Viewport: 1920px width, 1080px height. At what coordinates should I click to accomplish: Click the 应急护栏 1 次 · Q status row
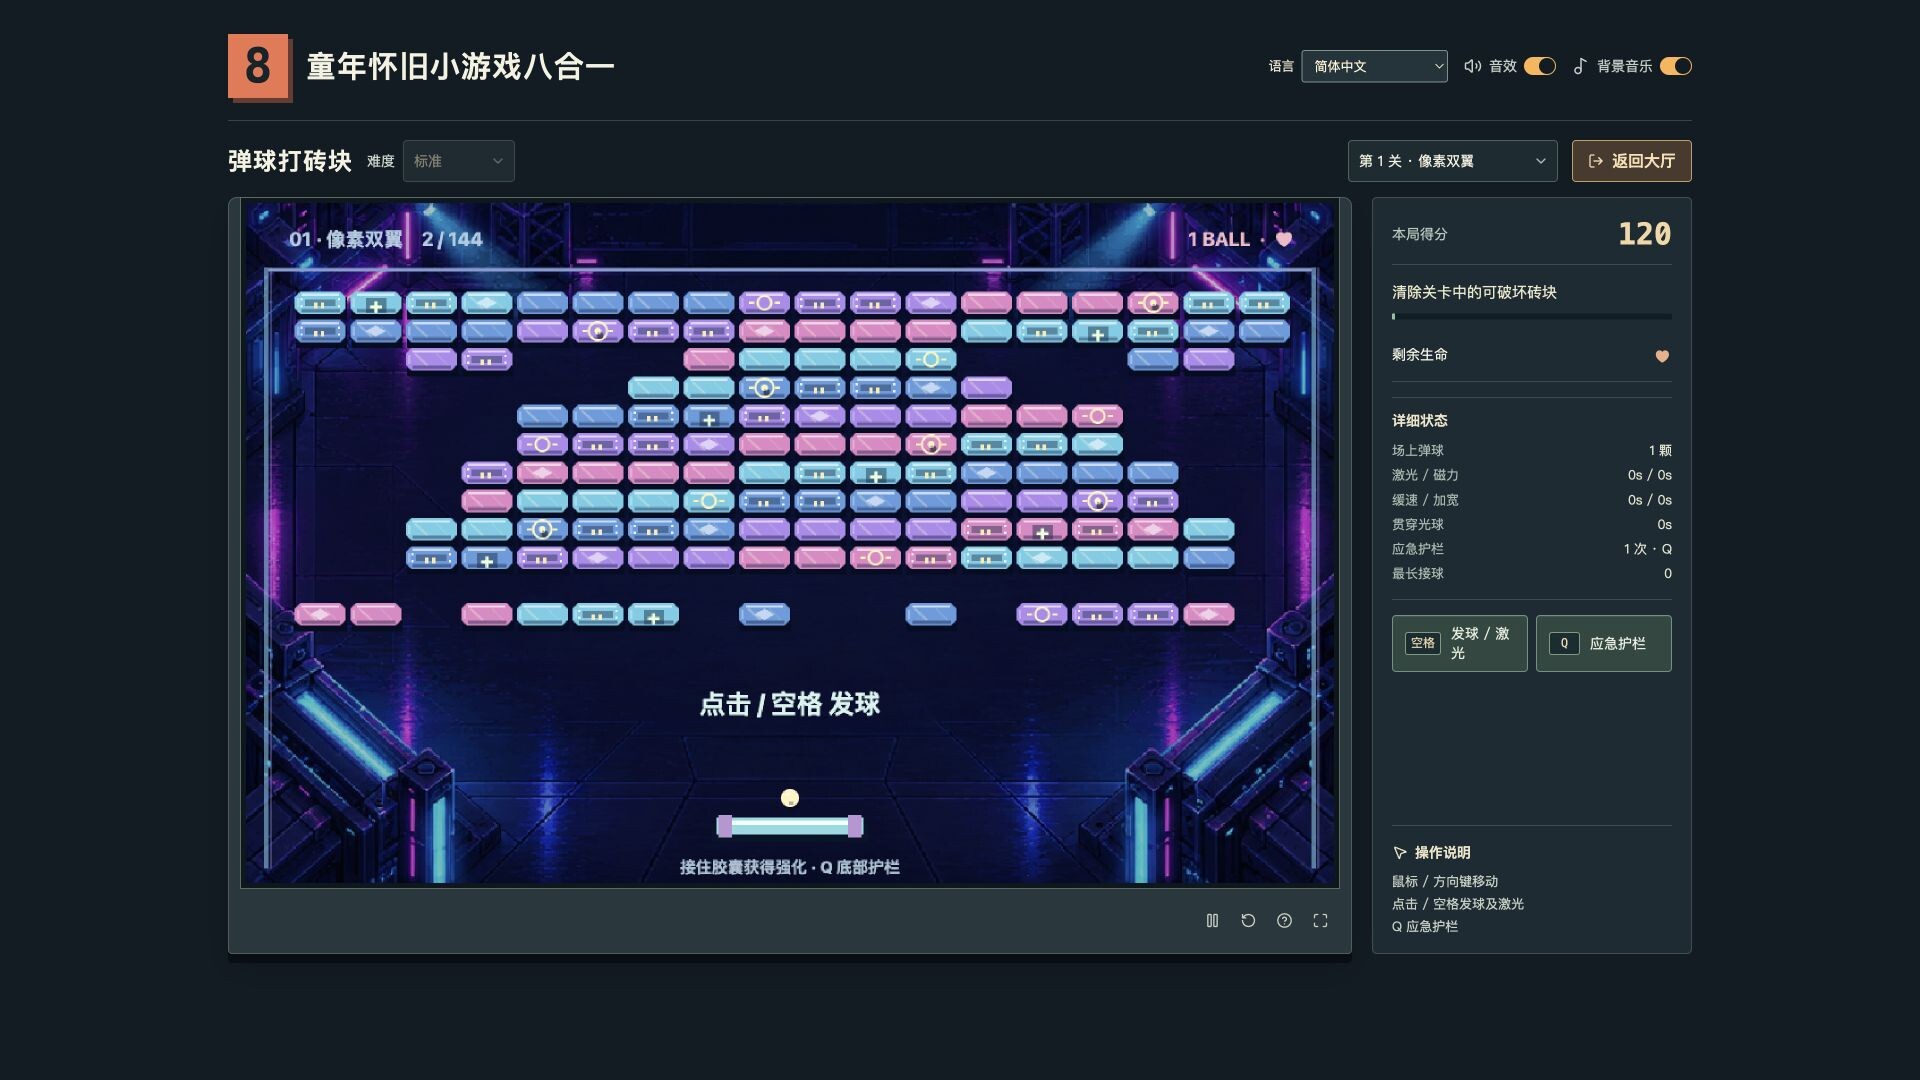point(1531,549)
